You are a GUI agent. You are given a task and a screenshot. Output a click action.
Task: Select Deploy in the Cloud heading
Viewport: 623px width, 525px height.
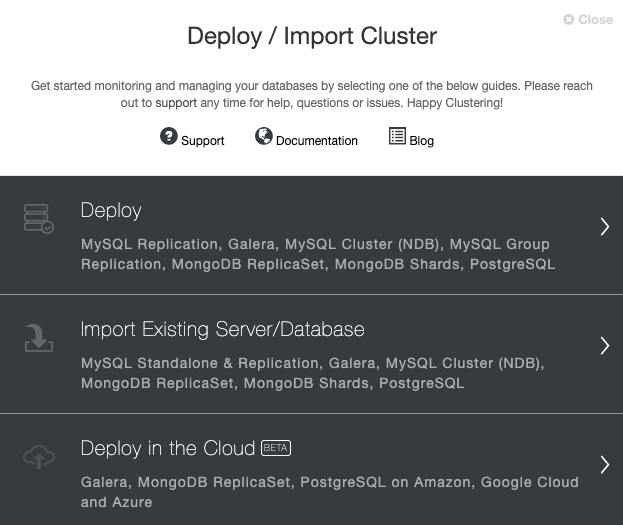(x=168, y=448)
